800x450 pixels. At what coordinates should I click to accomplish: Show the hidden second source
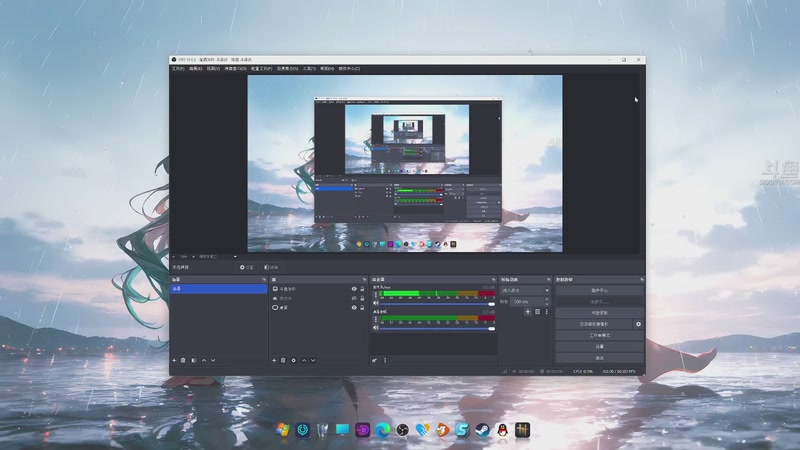(354, 298)
